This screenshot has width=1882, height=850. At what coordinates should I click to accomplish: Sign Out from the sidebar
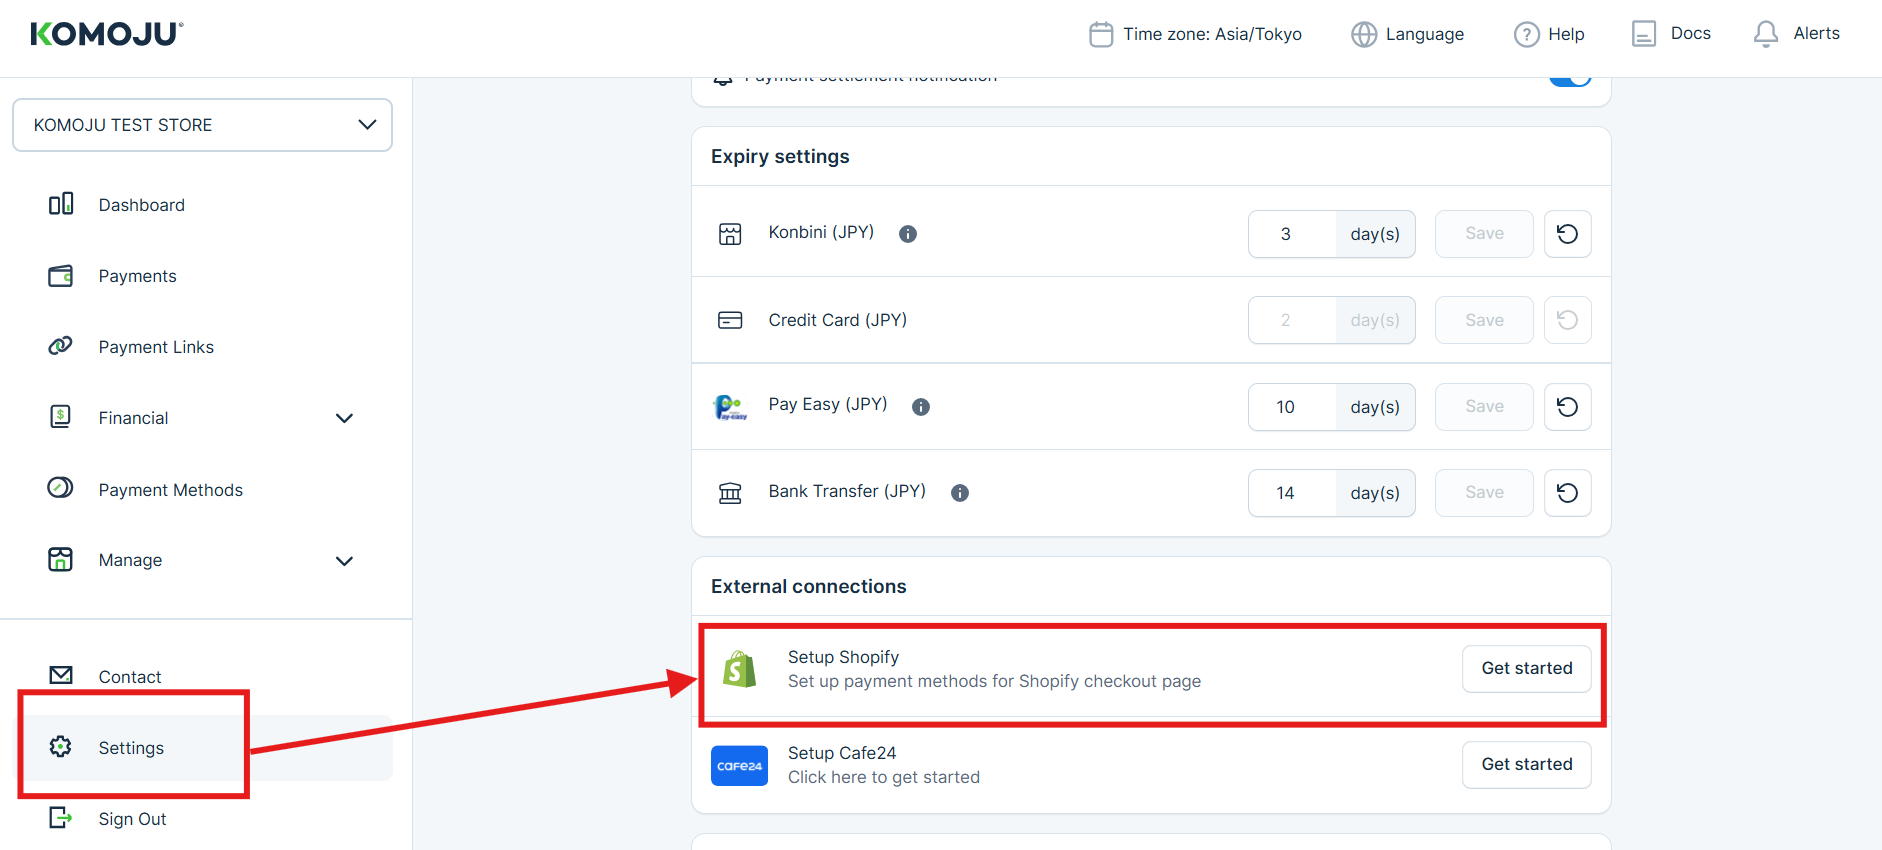pyautogui.click(x=132, y=819)
